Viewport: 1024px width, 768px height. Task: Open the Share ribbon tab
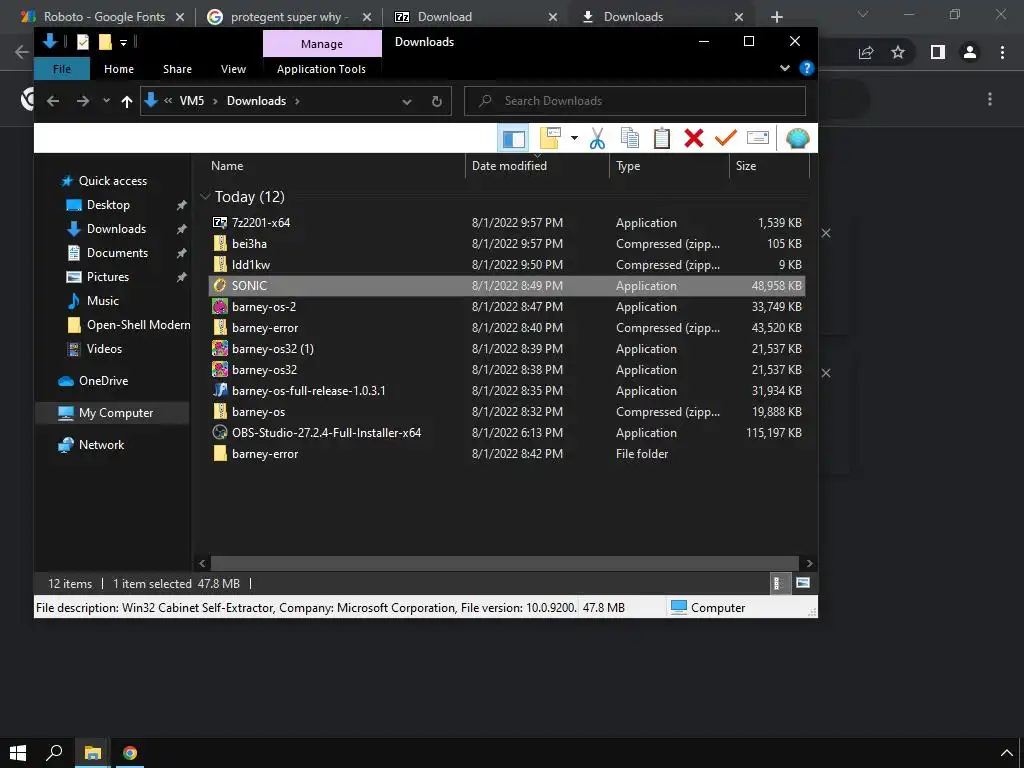[x=177, y=69]
